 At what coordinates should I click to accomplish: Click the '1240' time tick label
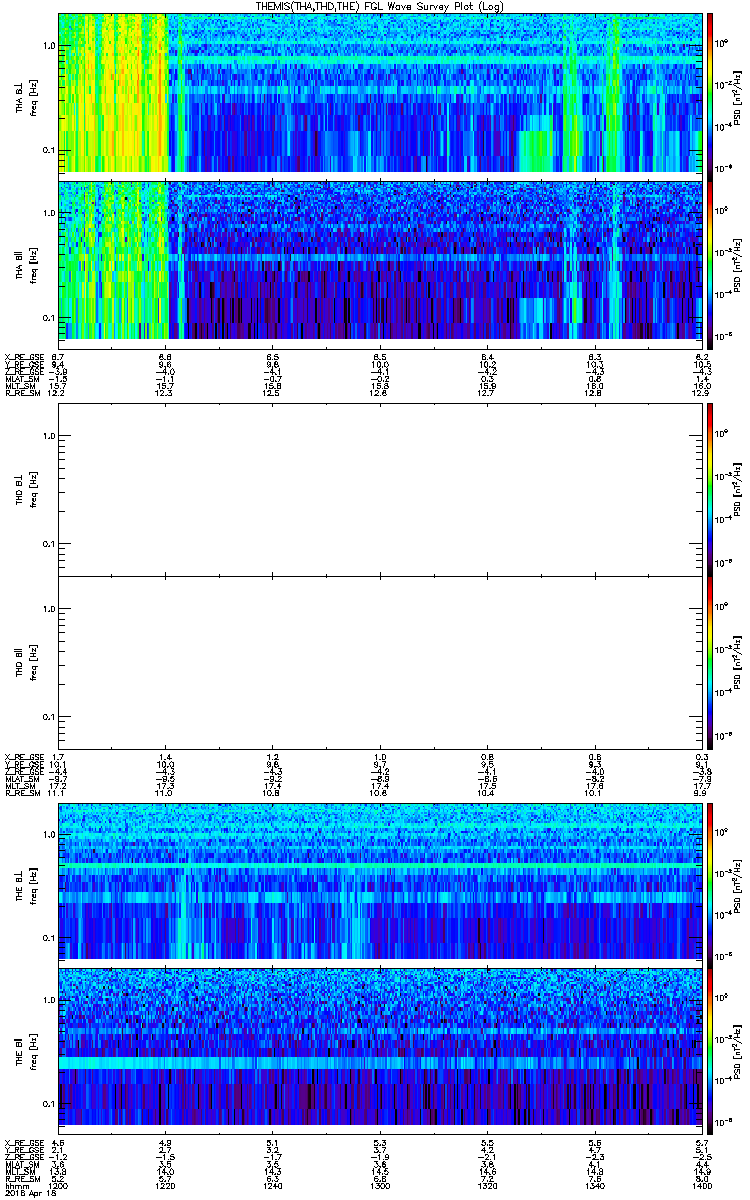click(272, 1184)
